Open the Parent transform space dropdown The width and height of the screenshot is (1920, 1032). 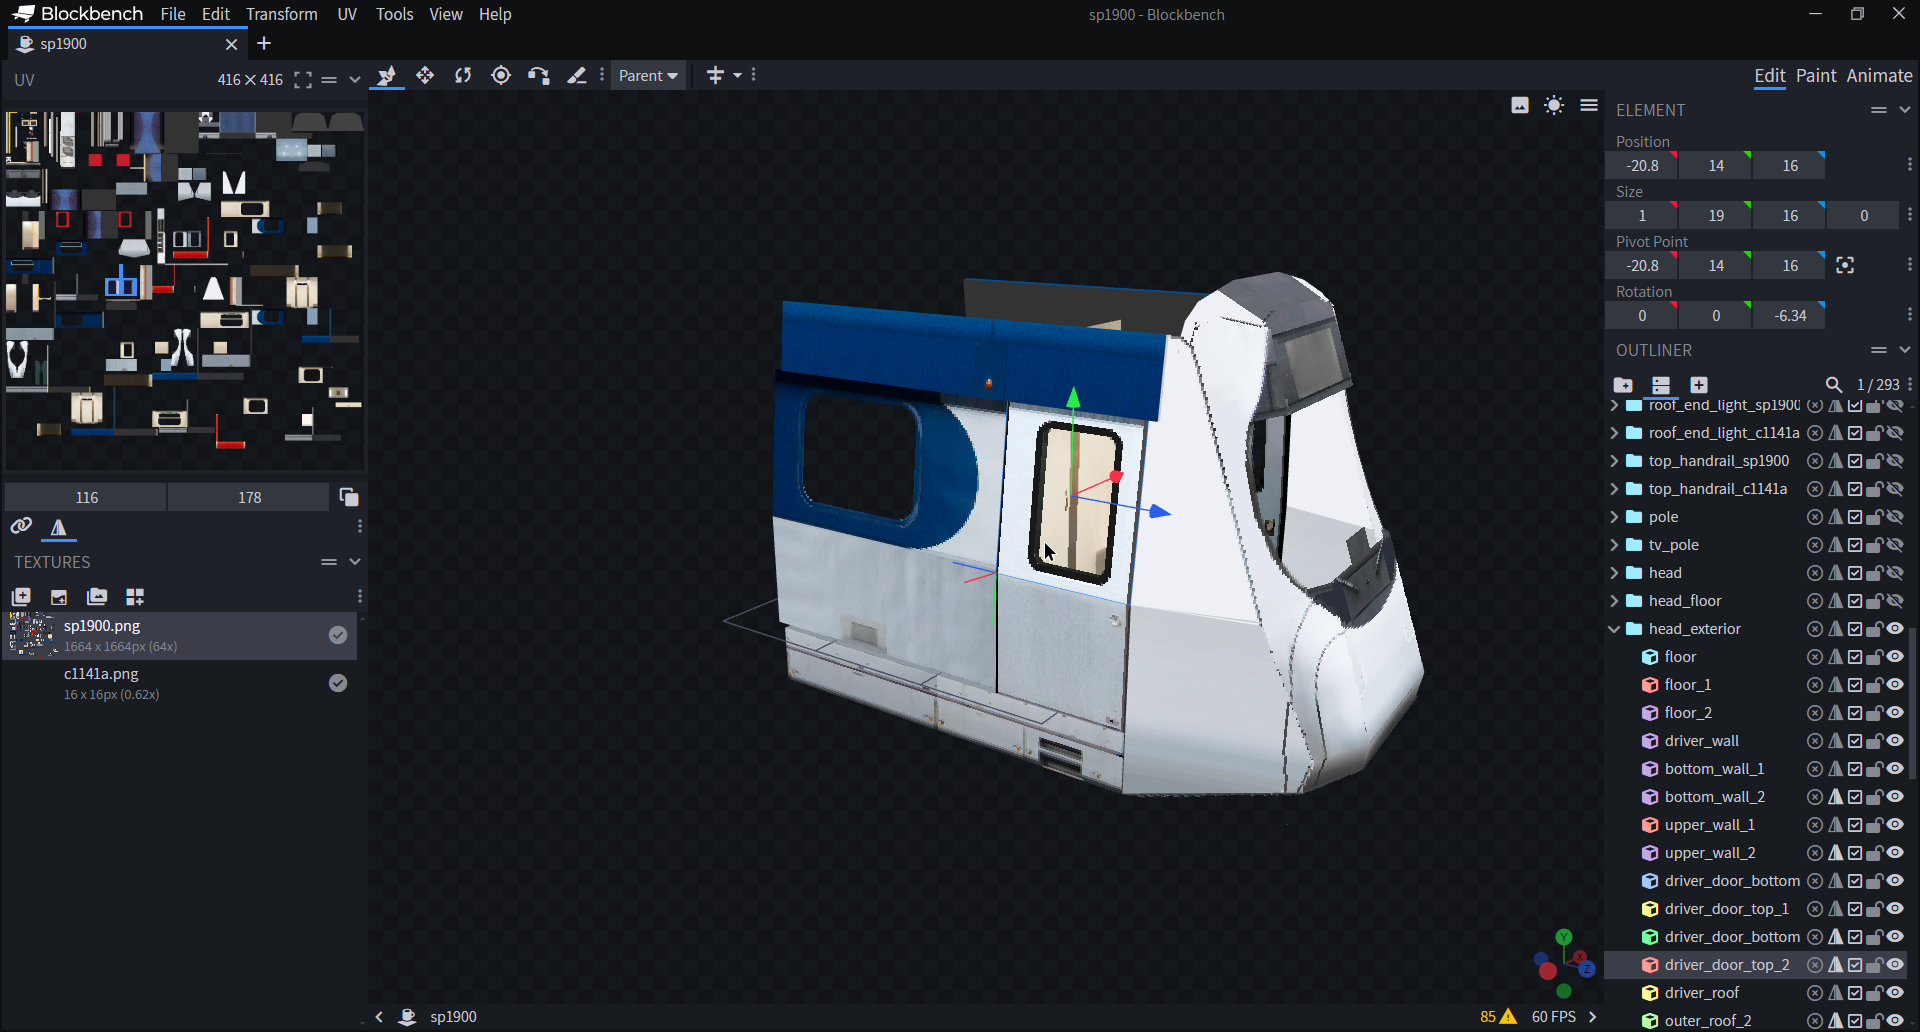[x=648, y=76]
